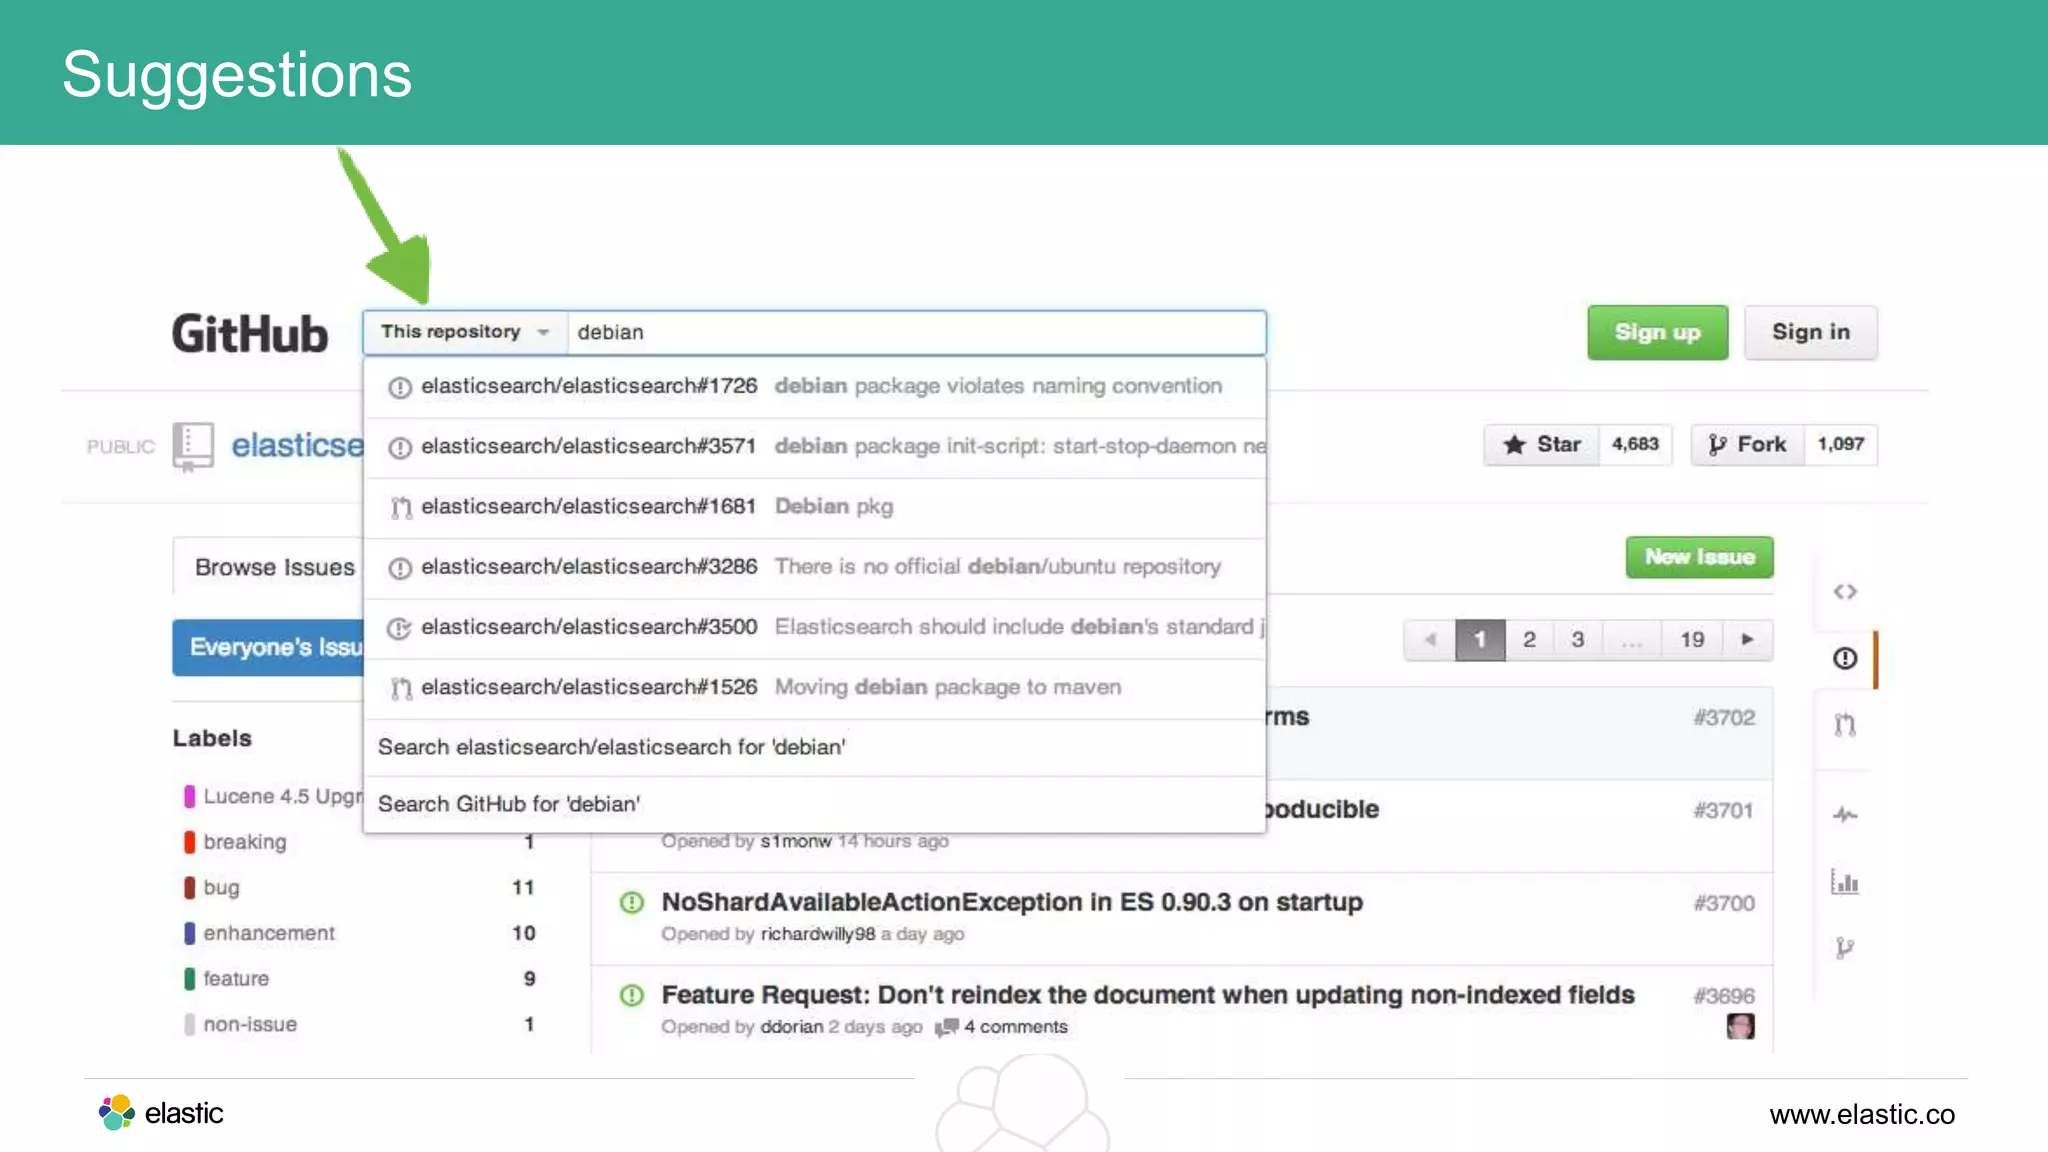Screen dimensions: 2048x1152
Task: Fork the elasticsearch repository
Action: (x=1748, y=445)
